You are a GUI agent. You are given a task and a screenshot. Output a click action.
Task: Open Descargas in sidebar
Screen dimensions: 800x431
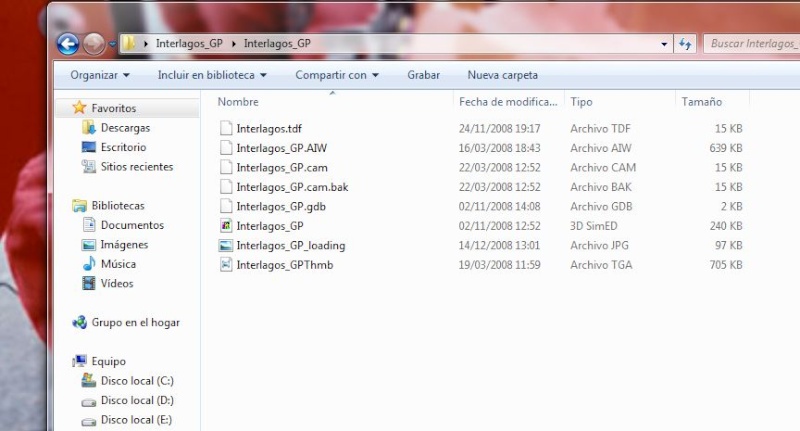click(x=126, y=128)
